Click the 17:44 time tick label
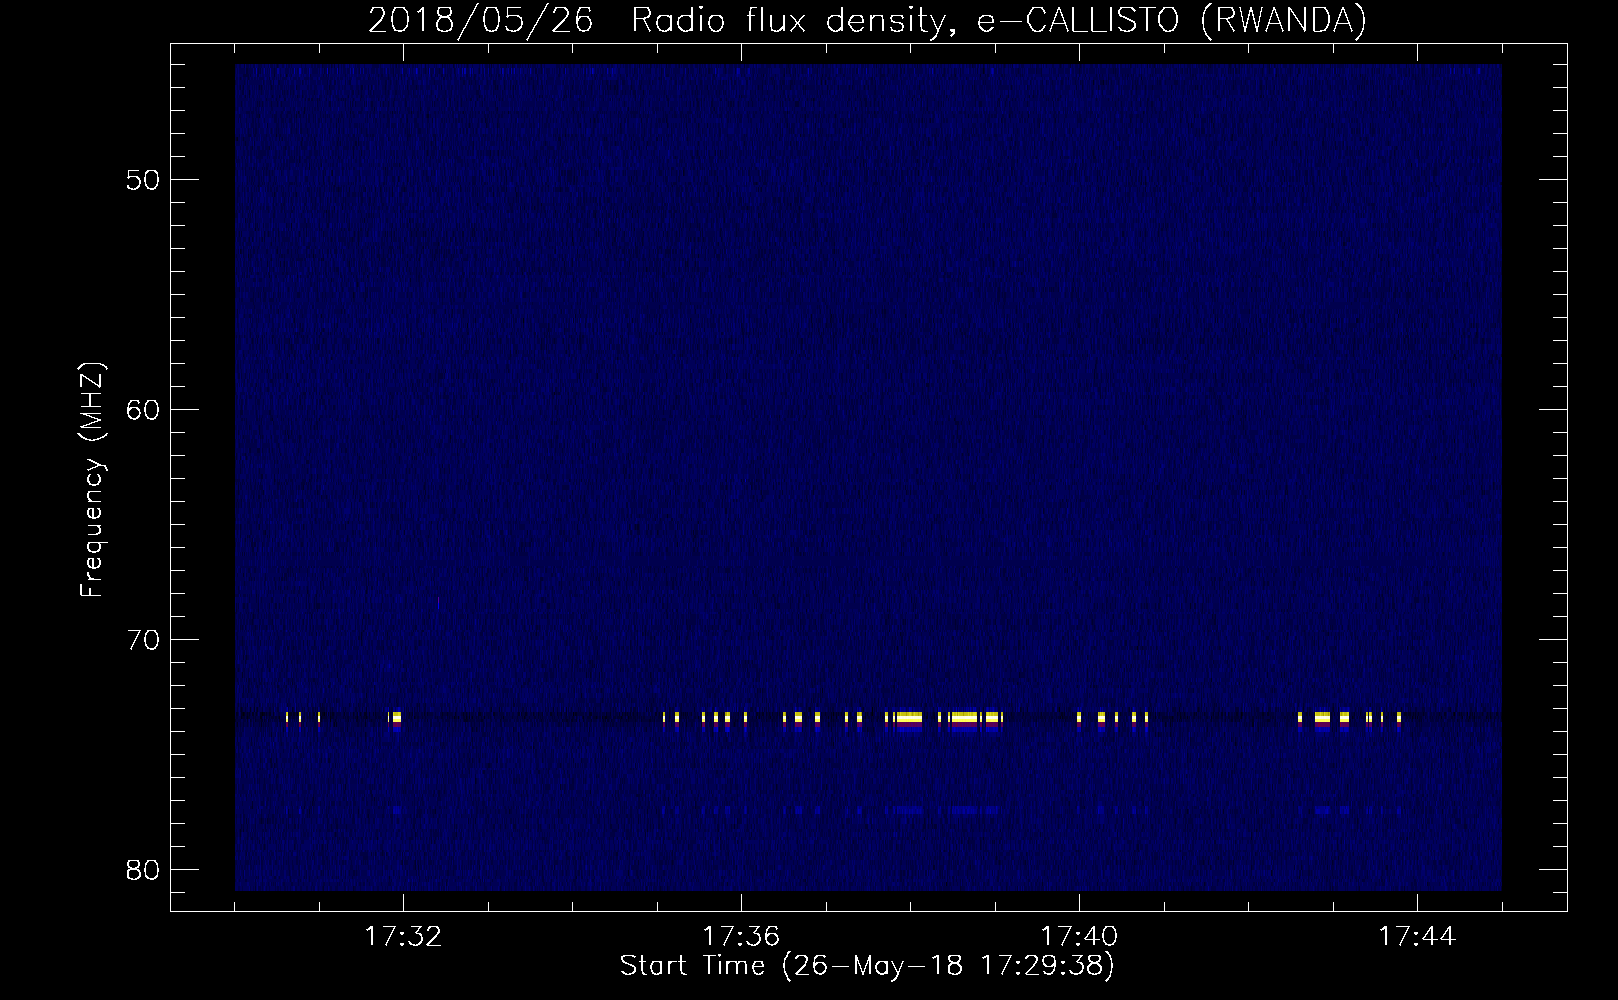Image resolution: width=1618 pixels, height=1000 pixels. (x=1417, y=937)
